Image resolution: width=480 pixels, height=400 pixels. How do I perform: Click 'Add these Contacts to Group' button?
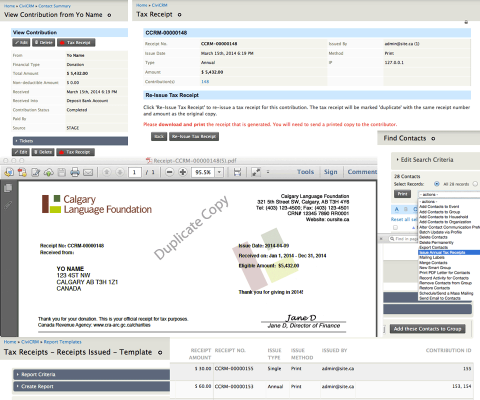[428, 329]
